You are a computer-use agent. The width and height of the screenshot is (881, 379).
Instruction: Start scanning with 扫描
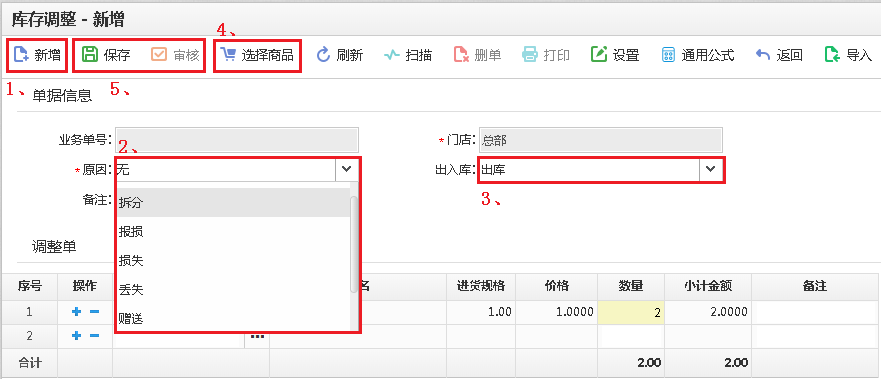pyautogui.click(x=407, y=55)
